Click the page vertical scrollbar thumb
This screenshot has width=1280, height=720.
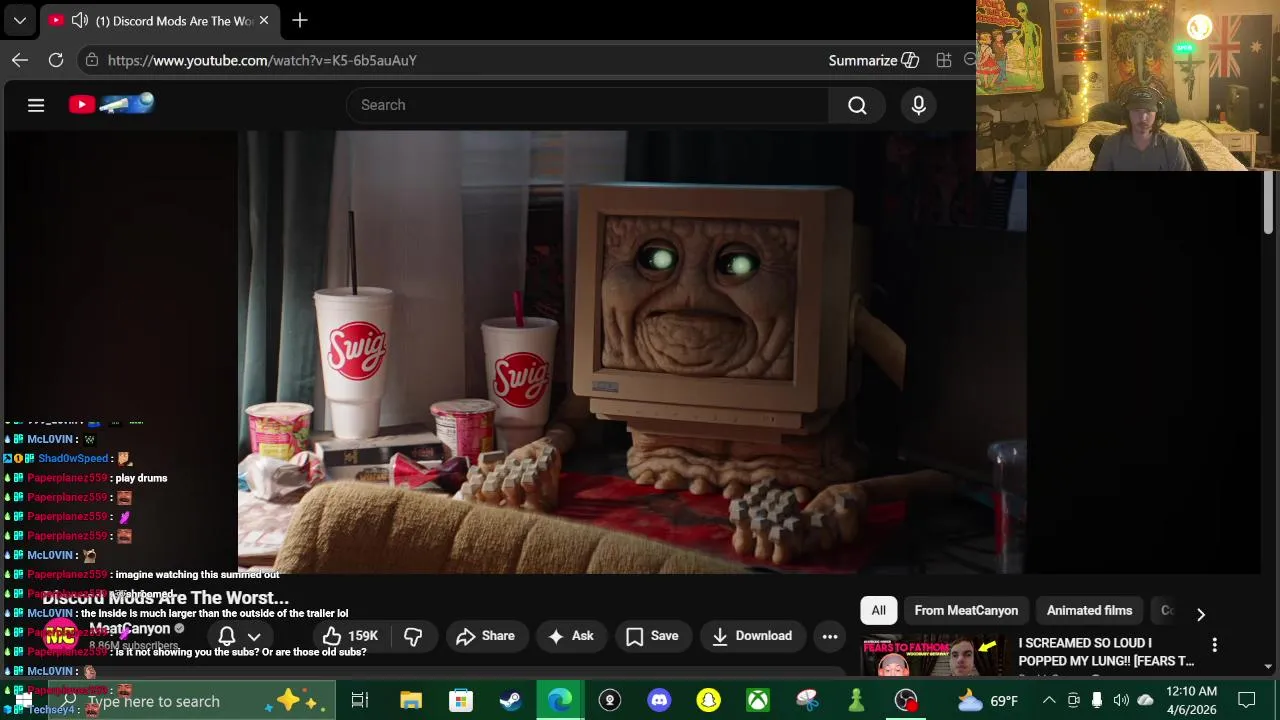click(x=1268, y=204)
